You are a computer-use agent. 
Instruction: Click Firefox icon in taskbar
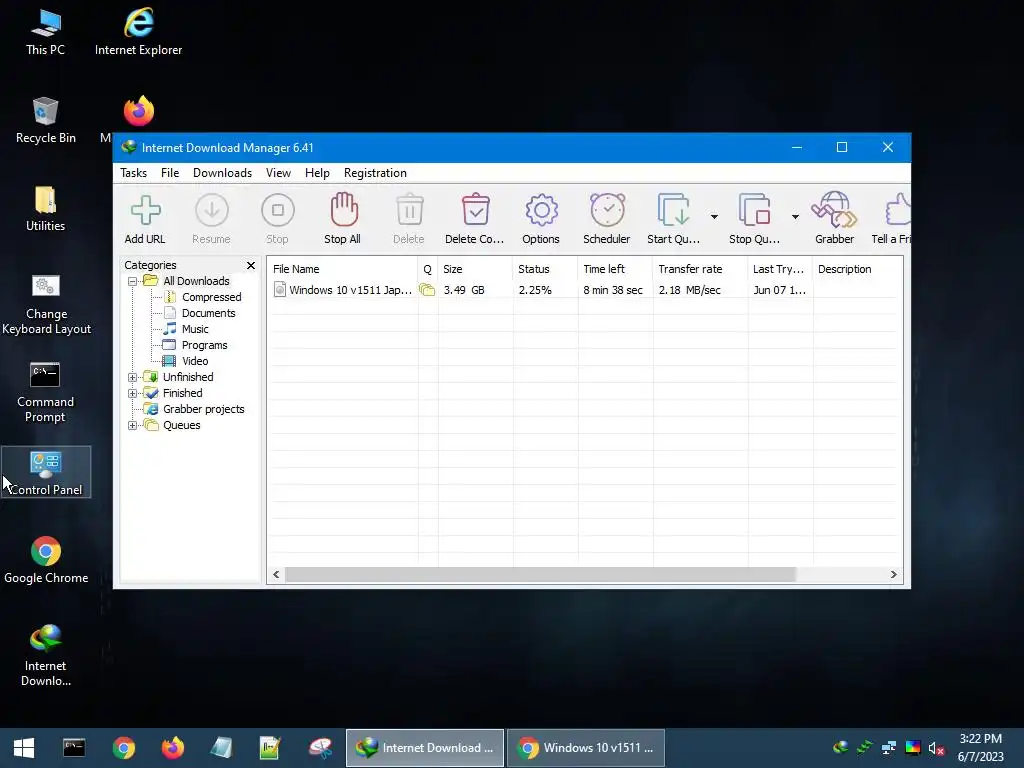coord(173,748)
